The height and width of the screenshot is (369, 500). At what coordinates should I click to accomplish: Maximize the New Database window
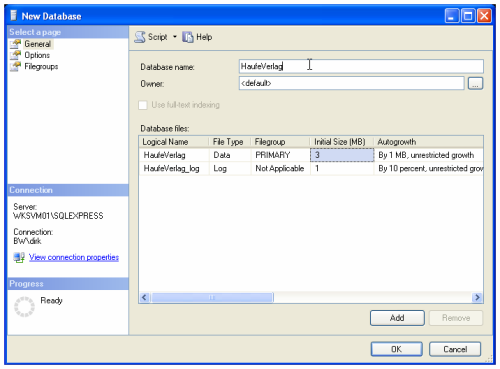point(468,16)
